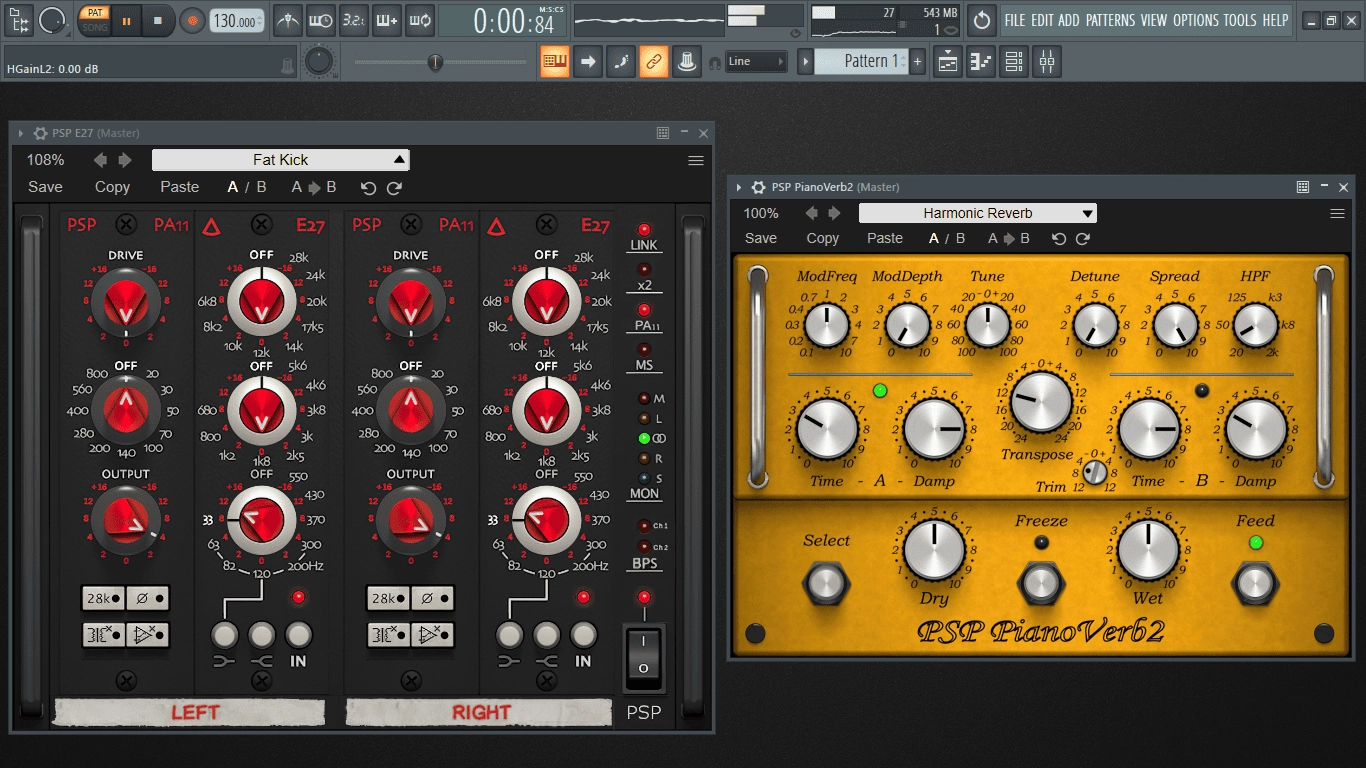This screenshot has width=1366, height=768.
Task: Click the right-arrow auto scrolling icon
Action: point(588,62)
